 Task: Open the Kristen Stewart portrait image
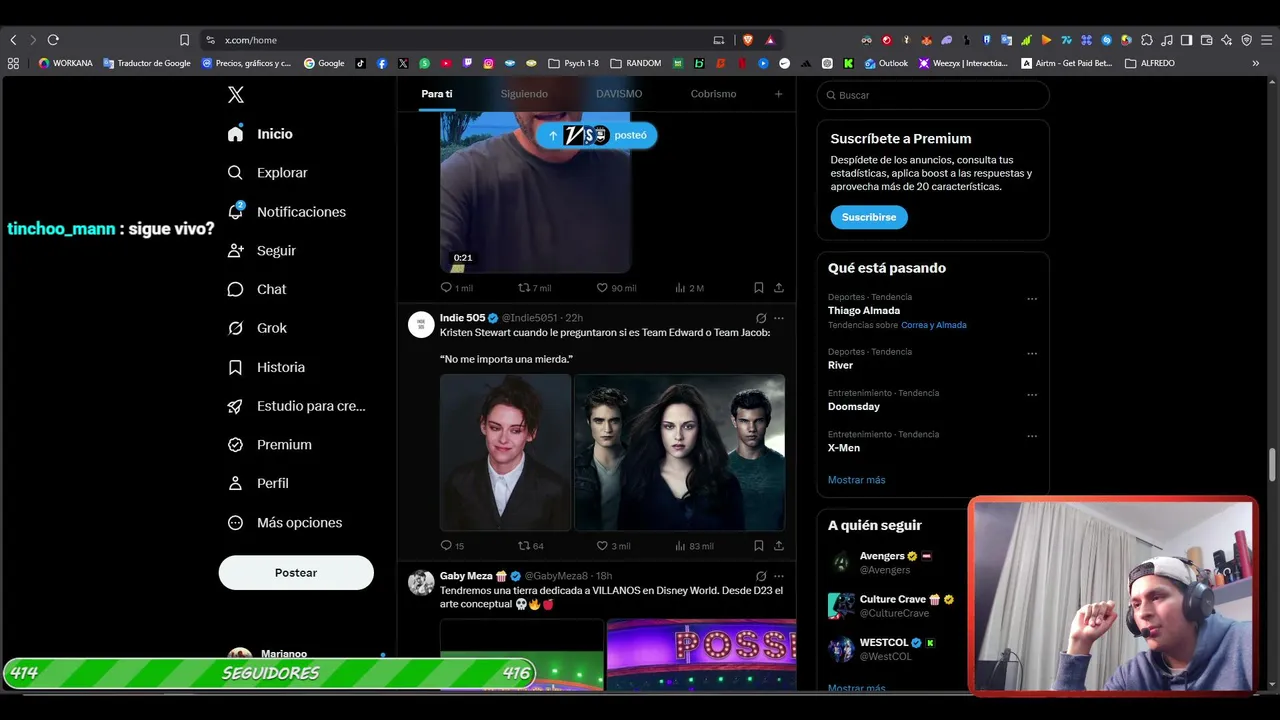pyautogui.click(x=506, y=452)
